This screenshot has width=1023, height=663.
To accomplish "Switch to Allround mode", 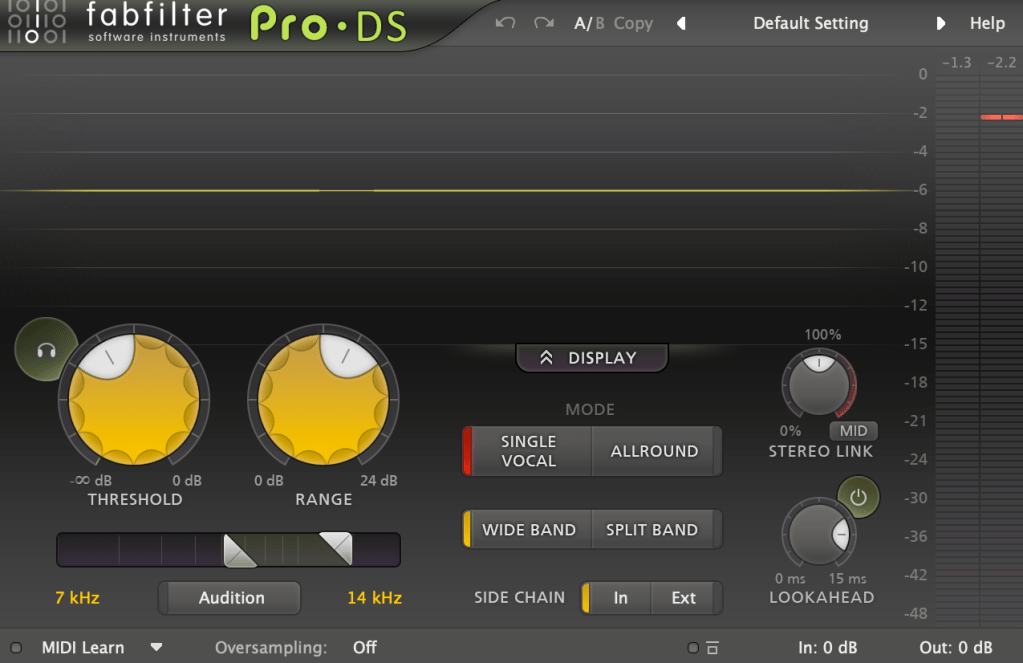I will pos(655,451).
